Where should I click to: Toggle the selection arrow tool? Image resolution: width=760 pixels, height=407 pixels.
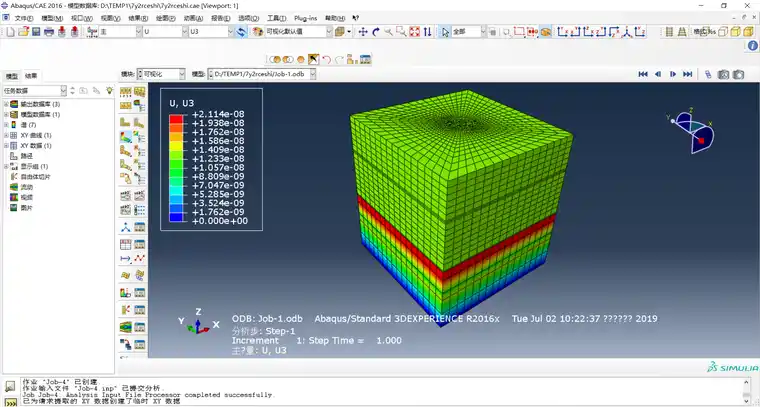(x=445, y=32)
